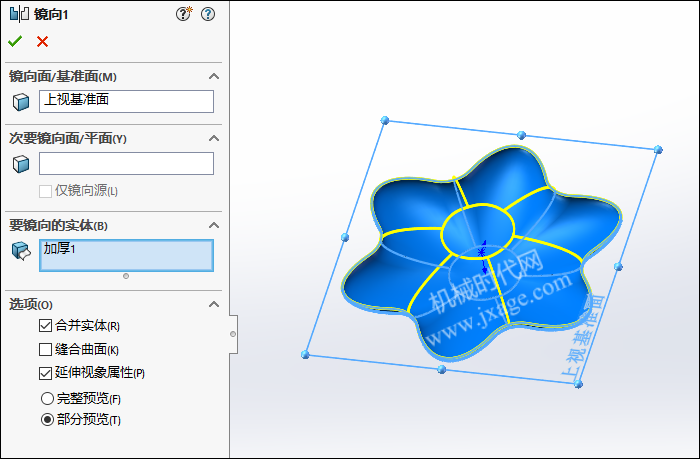Click the plane's top-right corner handle
This screenshot has height=459, width=700.
pos(658,150)
